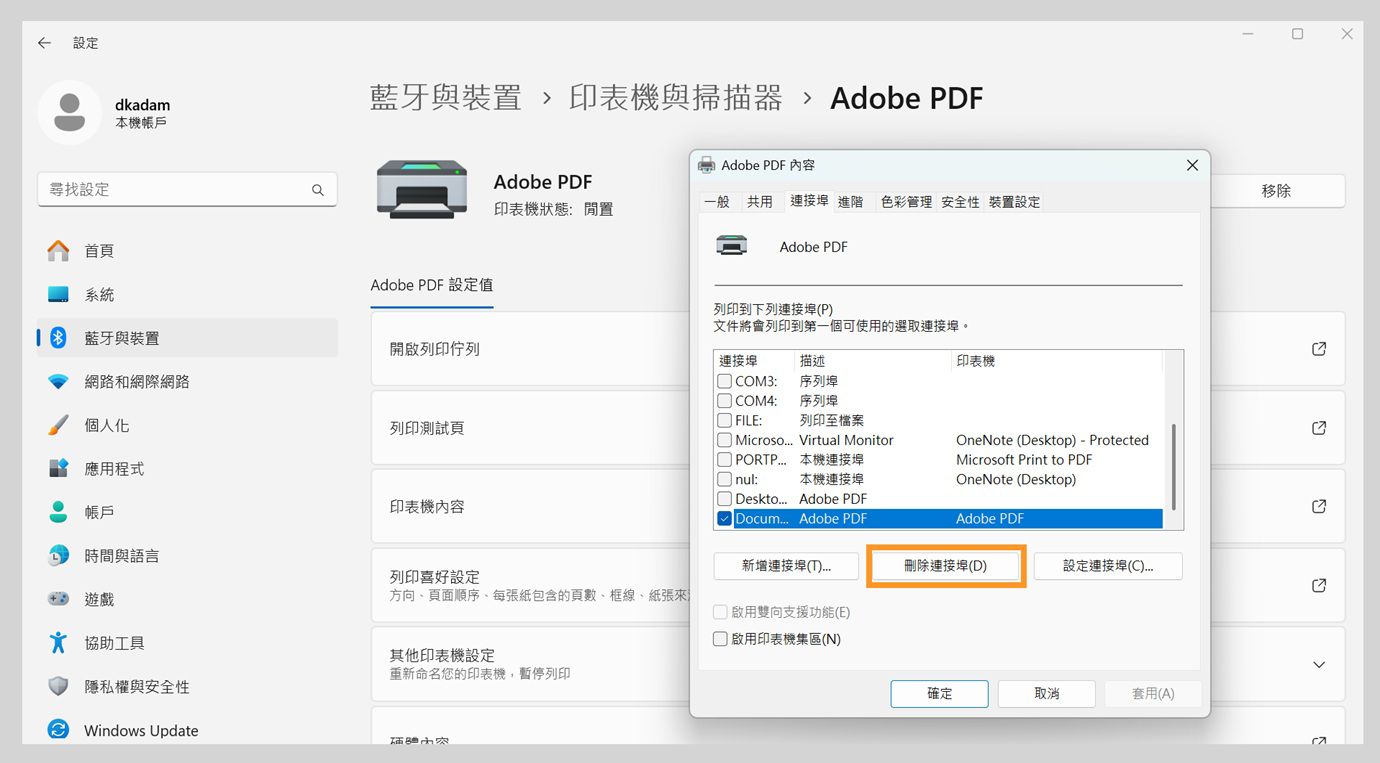Viewport: 1380px width, 763px height.
Task: Uncheck the highlighted Documents port checkbox
Action: point(725,518)
